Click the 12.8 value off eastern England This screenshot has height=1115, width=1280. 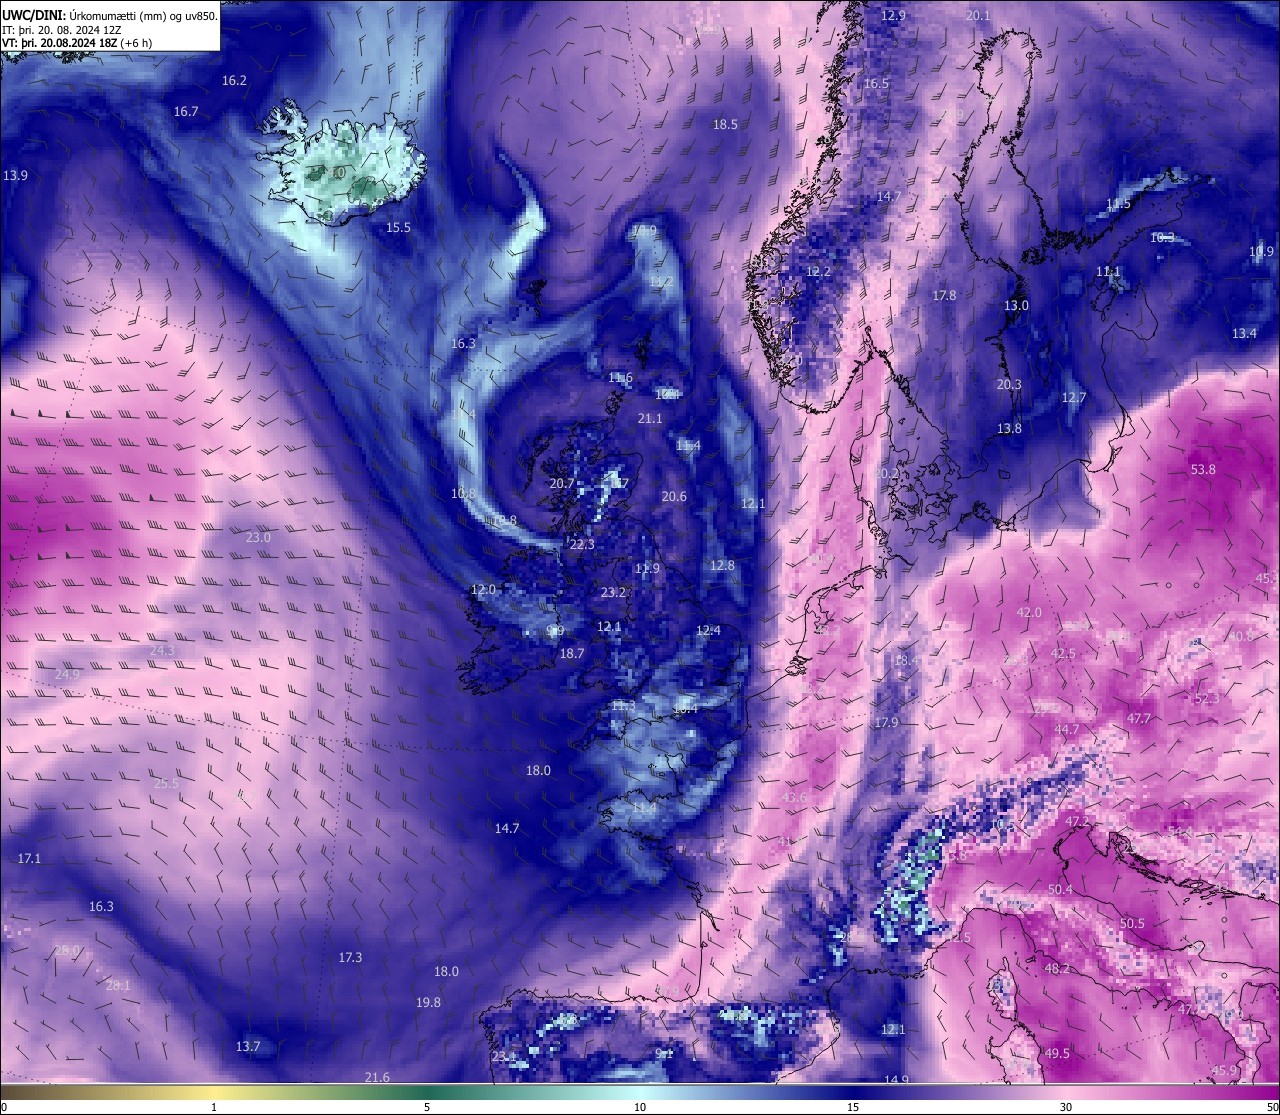(x=722, y=565)
